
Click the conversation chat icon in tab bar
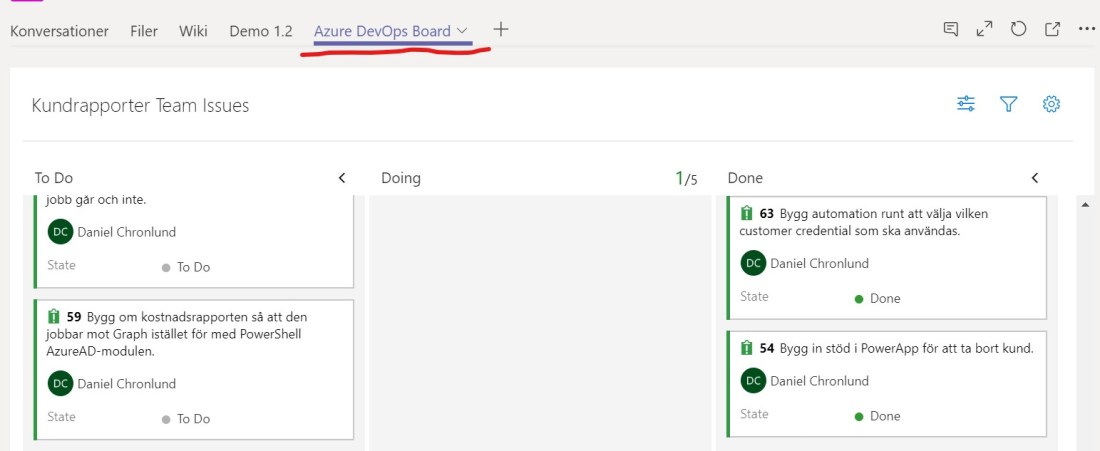click(951, 30)
